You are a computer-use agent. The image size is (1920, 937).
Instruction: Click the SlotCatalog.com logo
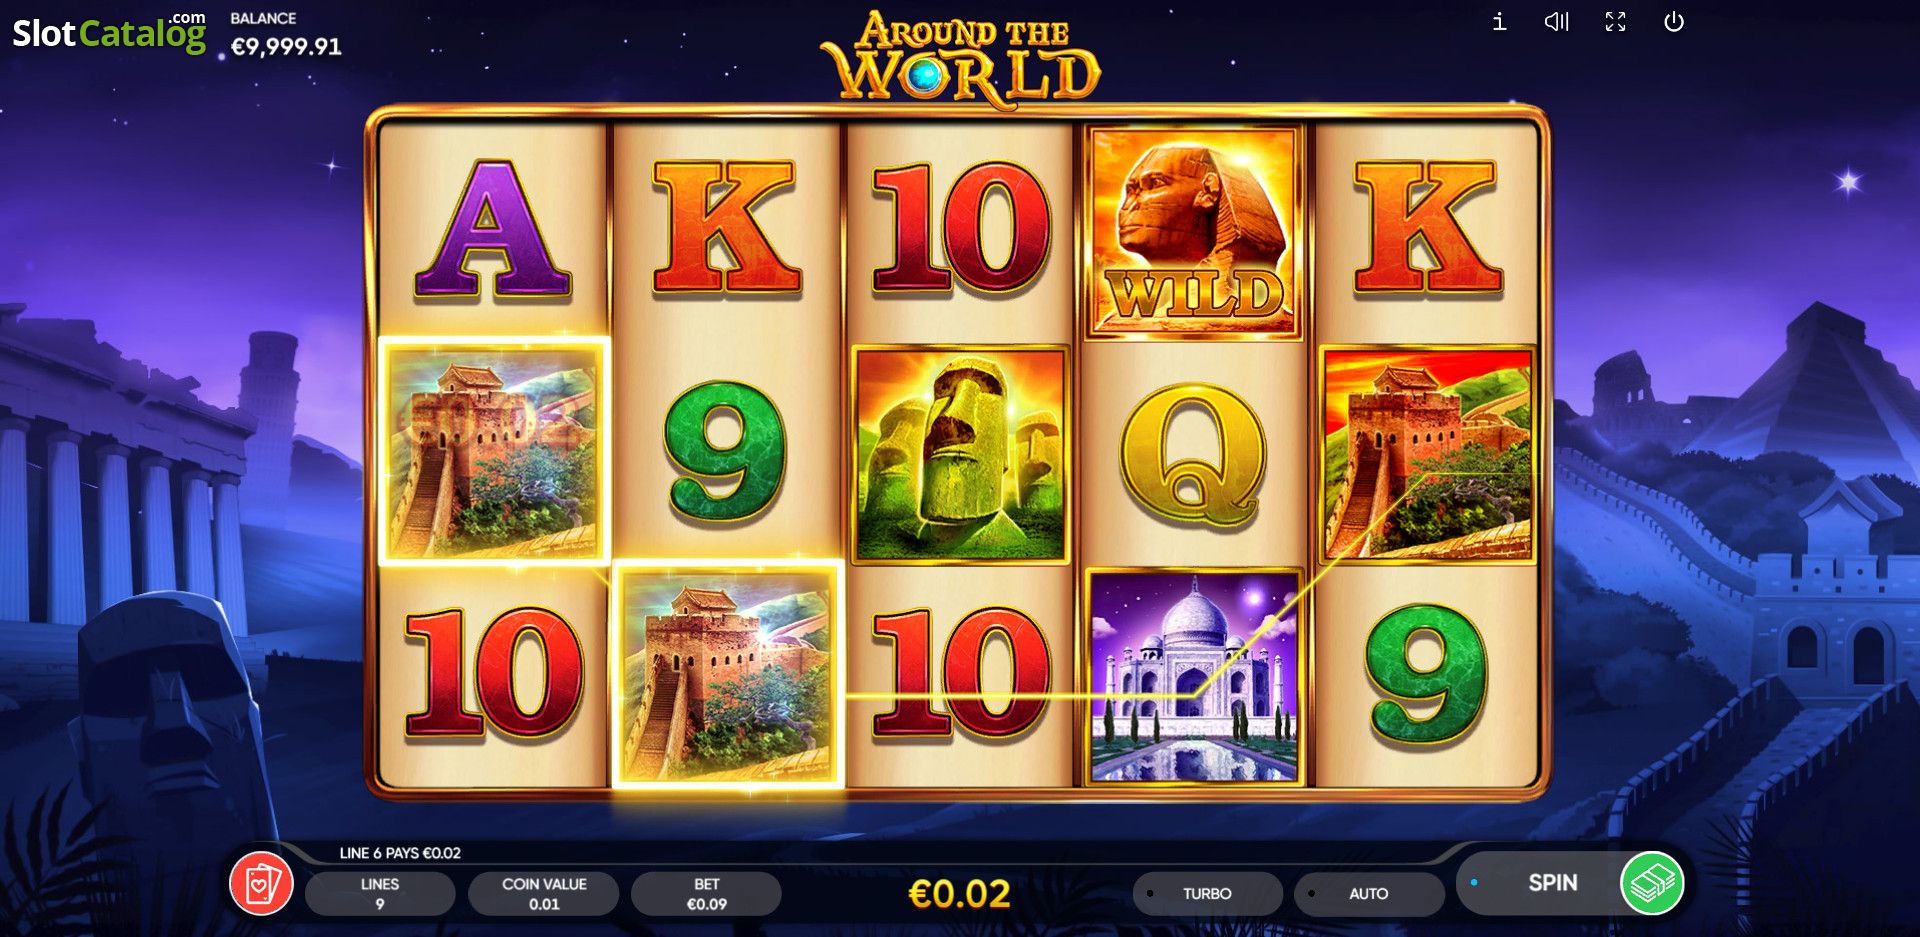coord(109,33)
